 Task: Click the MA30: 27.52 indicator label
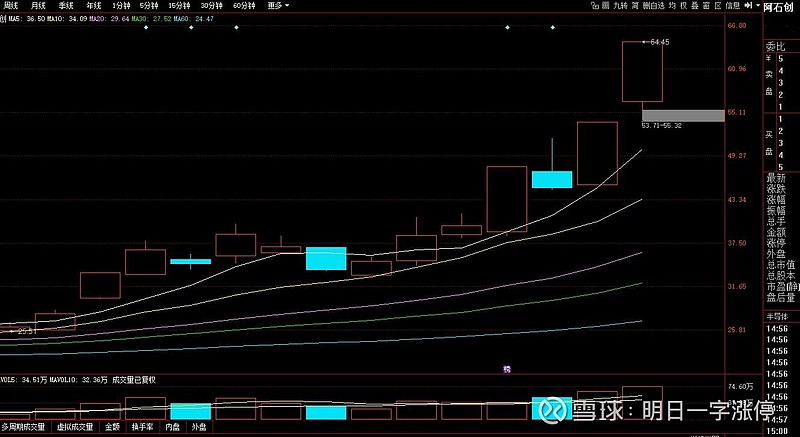tap(151, 19)
